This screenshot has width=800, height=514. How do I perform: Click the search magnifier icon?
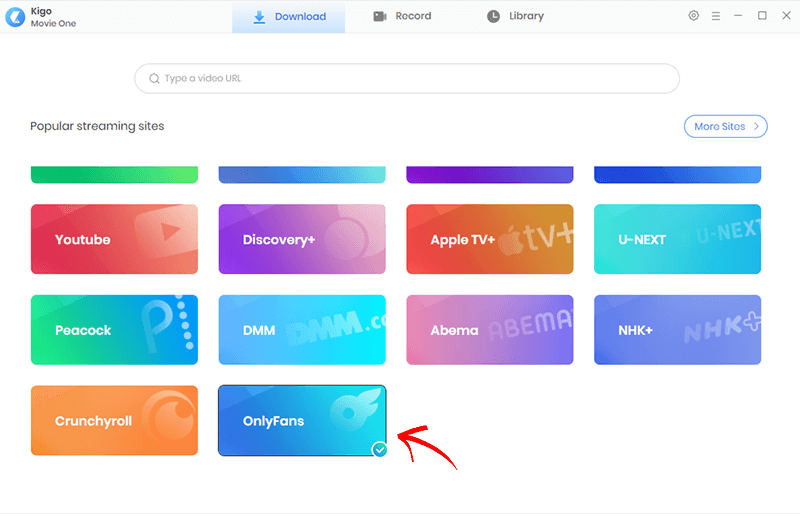tap(154, 78)
